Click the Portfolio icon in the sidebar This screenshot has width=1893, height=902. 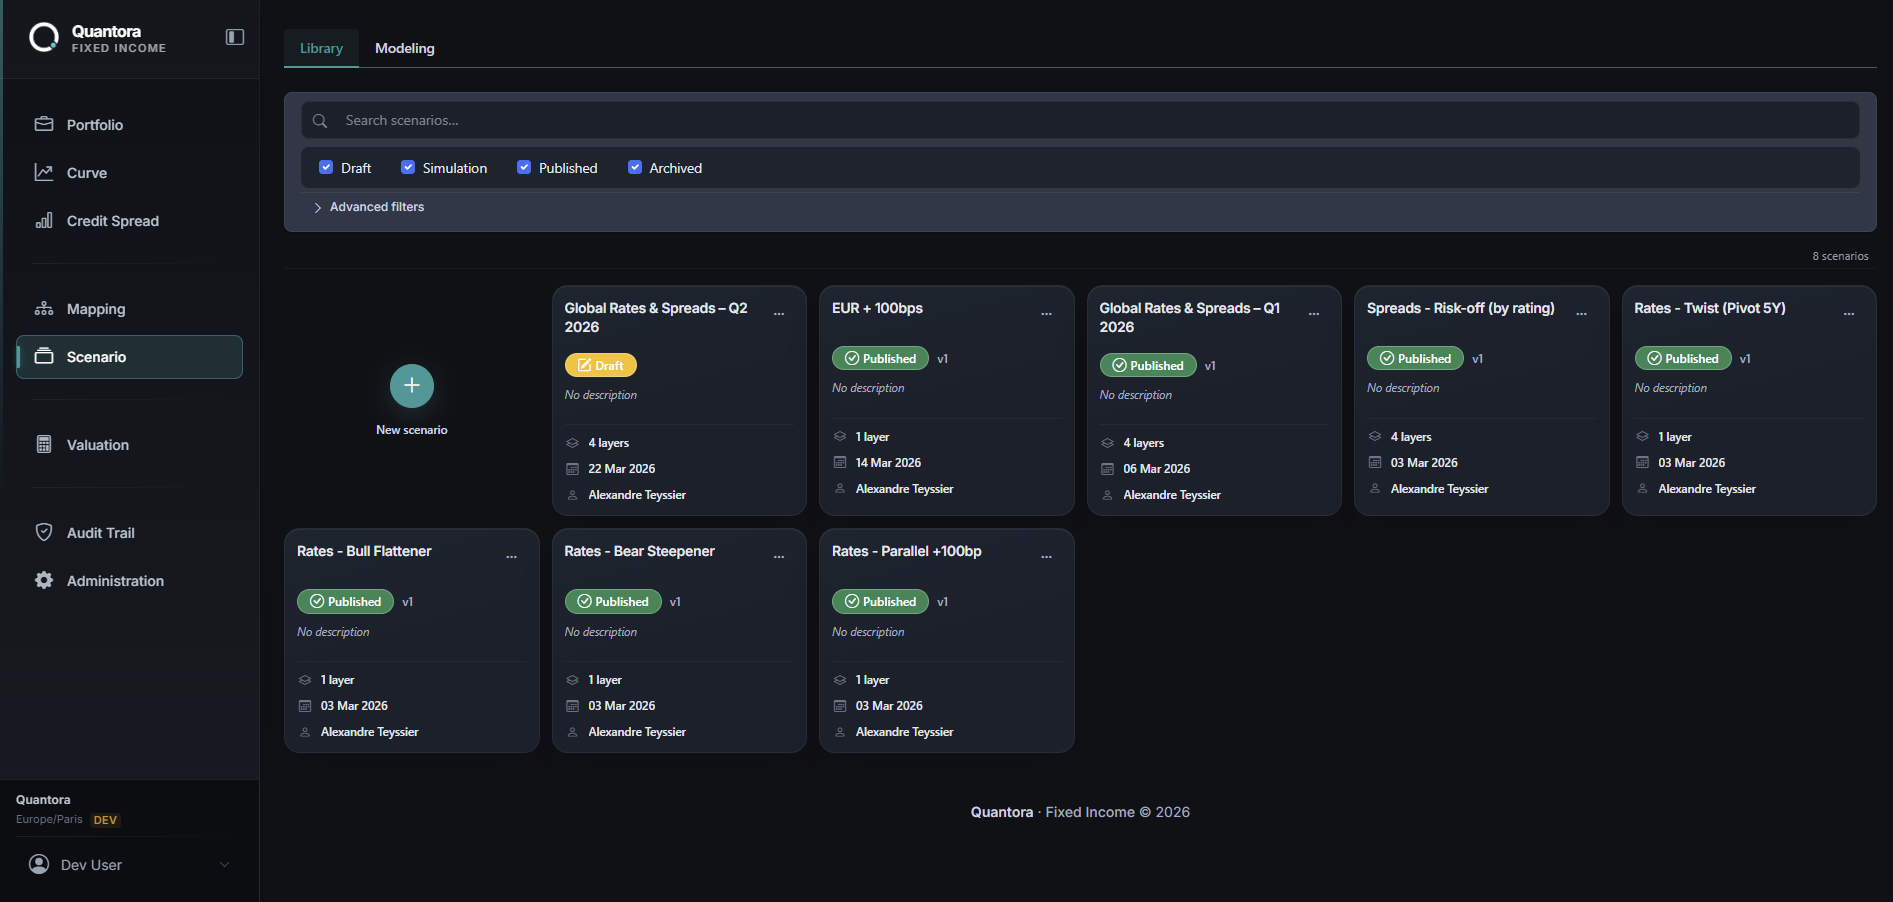(44, 125)
